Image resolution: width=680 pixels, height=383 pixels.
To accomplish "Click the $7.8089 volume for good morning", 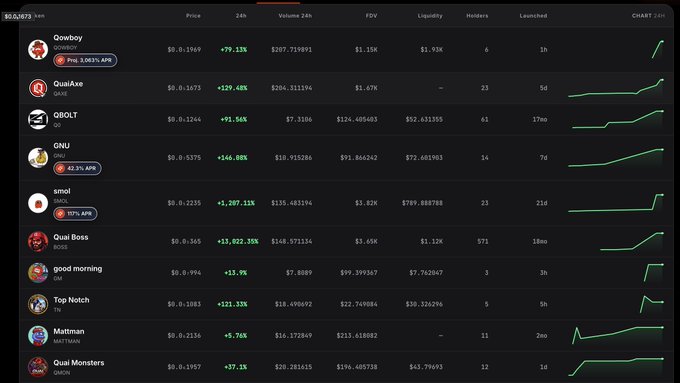I will point(299,273).
